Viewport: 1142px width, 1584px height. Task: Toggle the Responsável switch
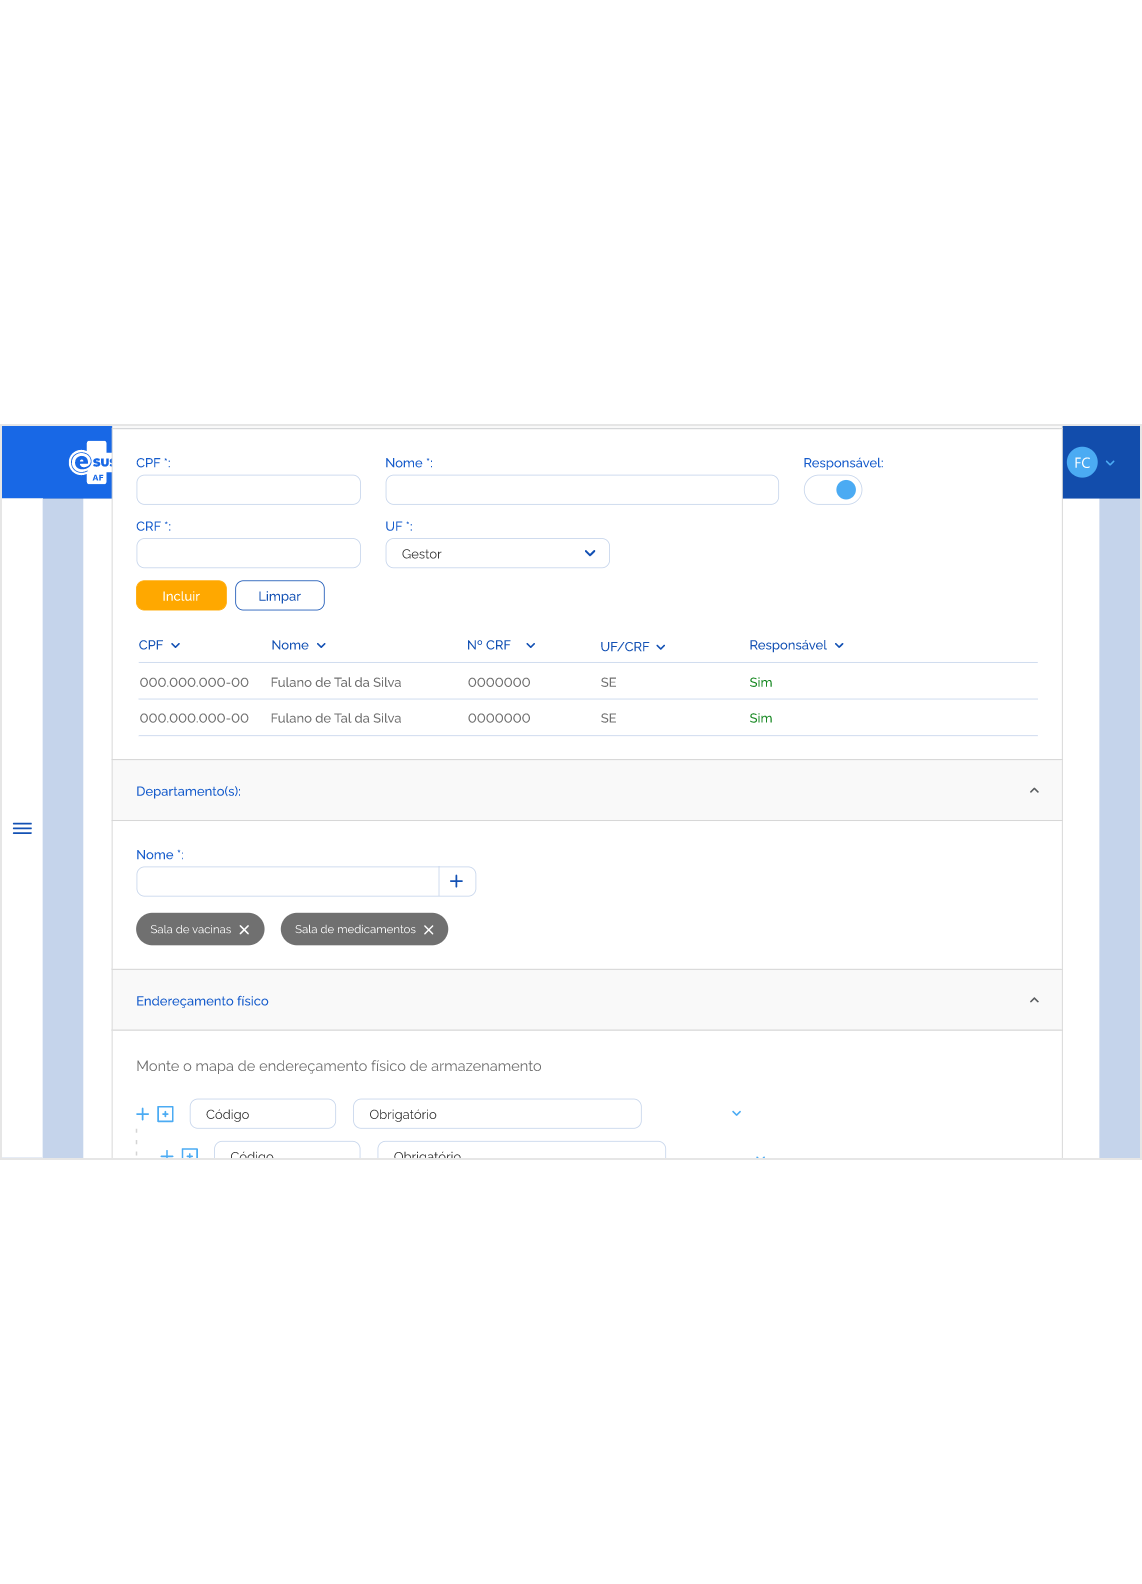[x=833, y=490]
